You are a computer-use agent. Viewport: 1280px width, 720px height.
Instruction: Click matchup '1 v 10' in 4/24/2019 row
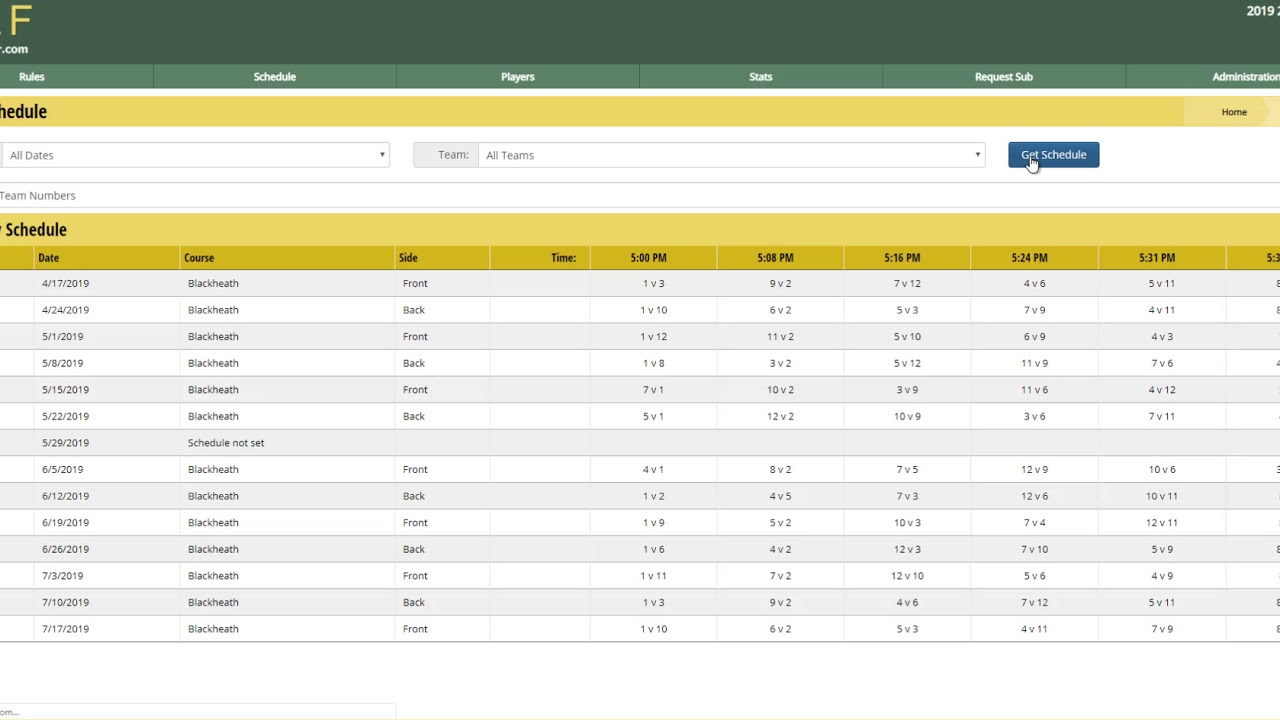point(653,310)
